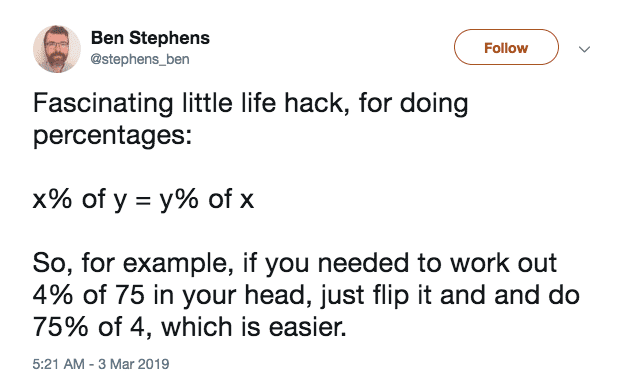625x385 pixels.
Task: Click the Follow button
Action: [x=506, y=47]
